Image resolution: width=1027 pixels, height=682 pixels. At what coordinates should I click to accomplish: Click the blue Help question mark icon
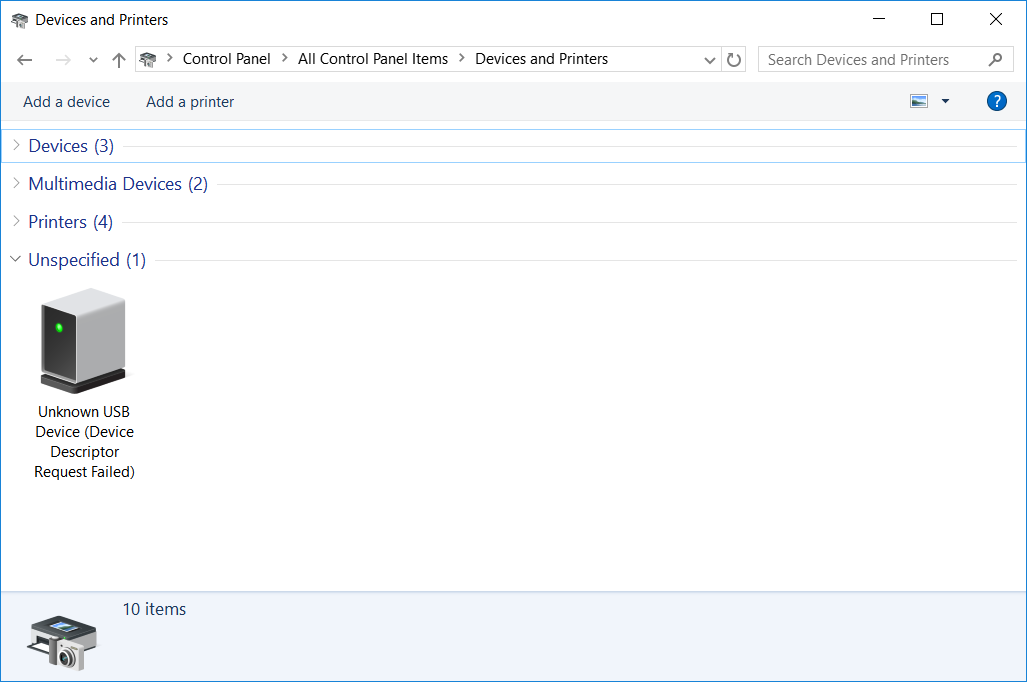point(996,101)
